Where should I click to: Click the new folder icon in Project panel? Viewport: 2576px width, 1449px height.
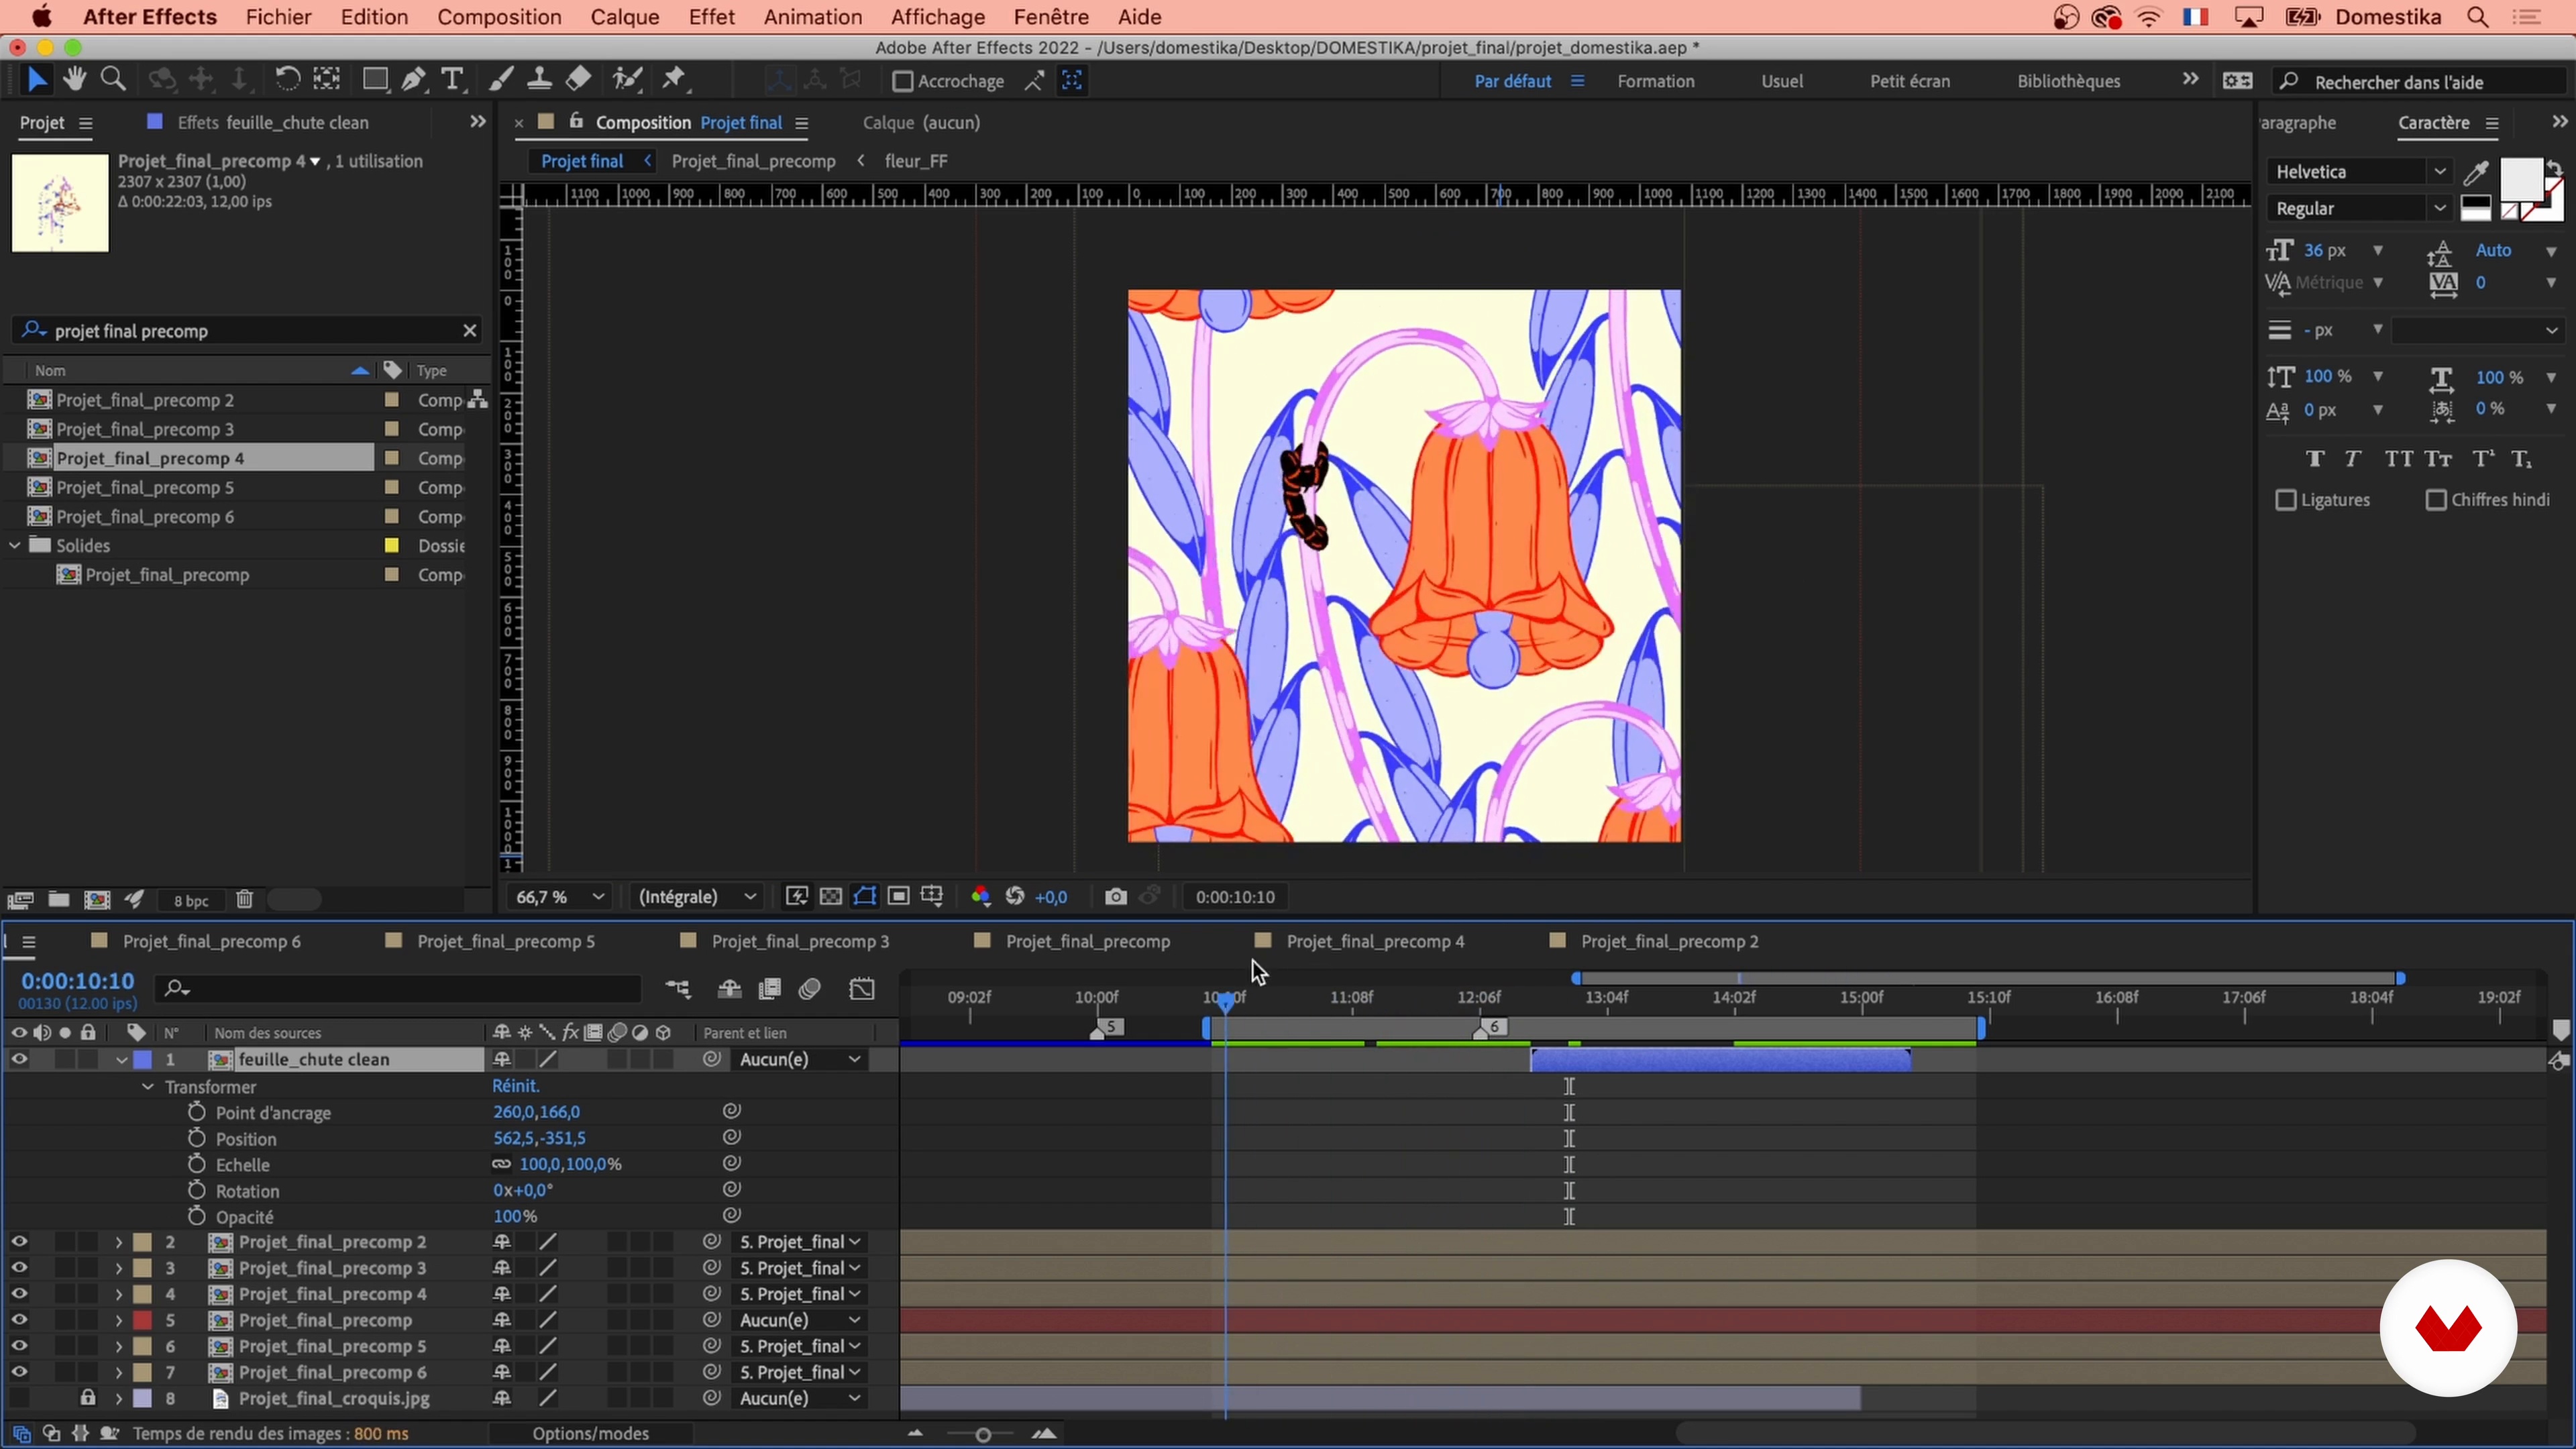(59, 900)
